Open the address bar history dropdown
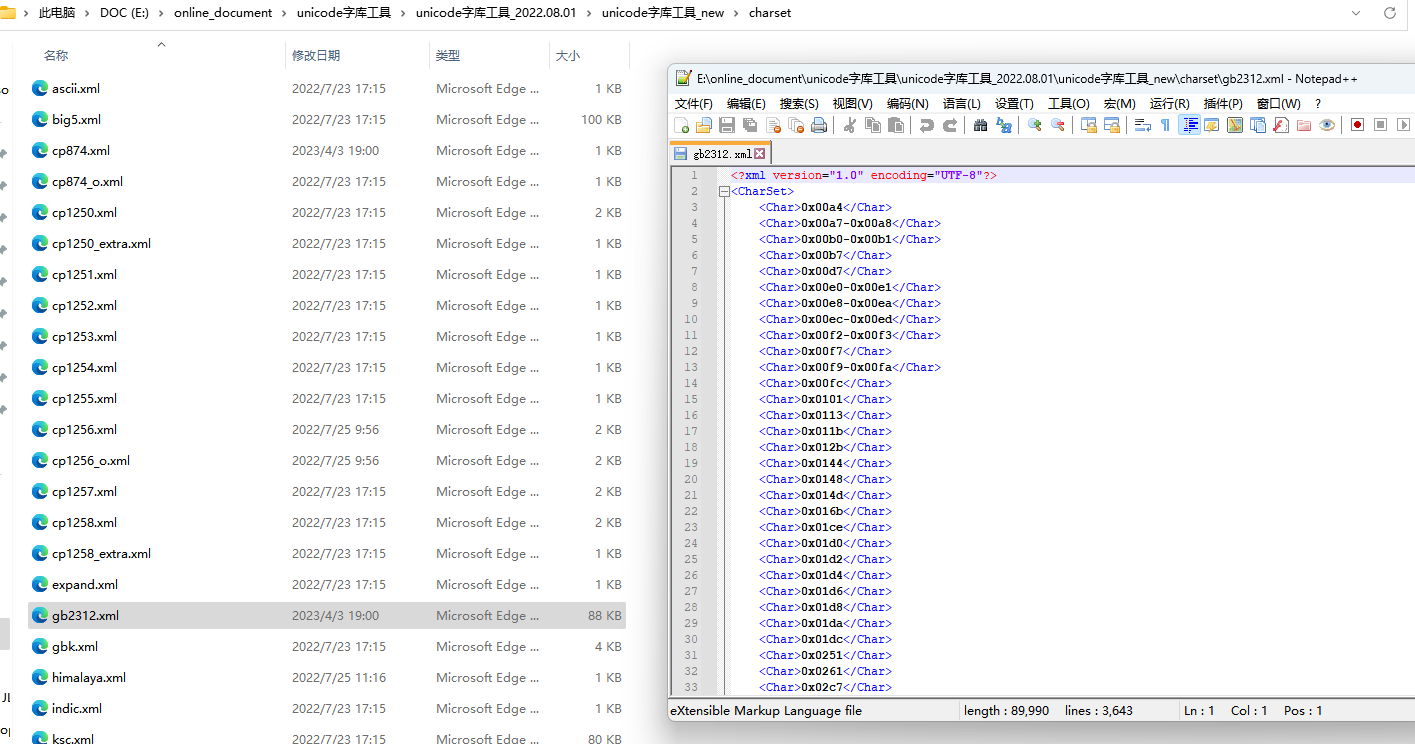Image resolution: width=1415 pixels, height=744 pixels. (1355, 13)
